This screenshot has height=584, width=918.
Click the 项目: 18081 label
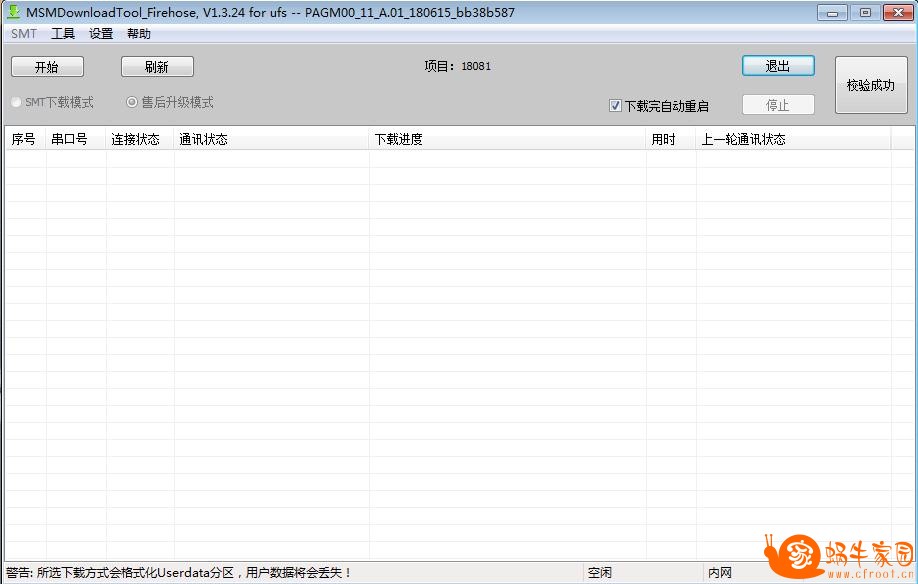[458, 66]
